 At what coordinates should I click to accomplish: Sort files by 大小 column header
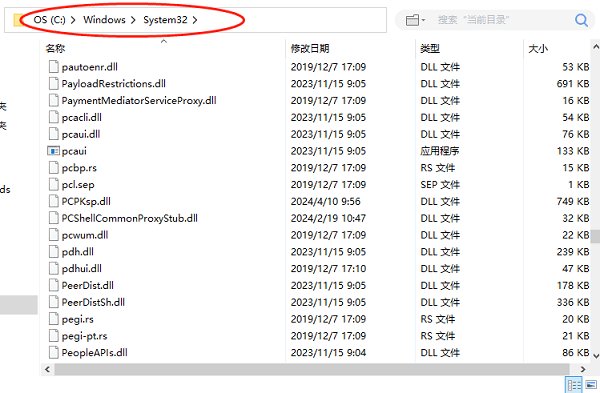pyautogui.click(x=538, y=49)
